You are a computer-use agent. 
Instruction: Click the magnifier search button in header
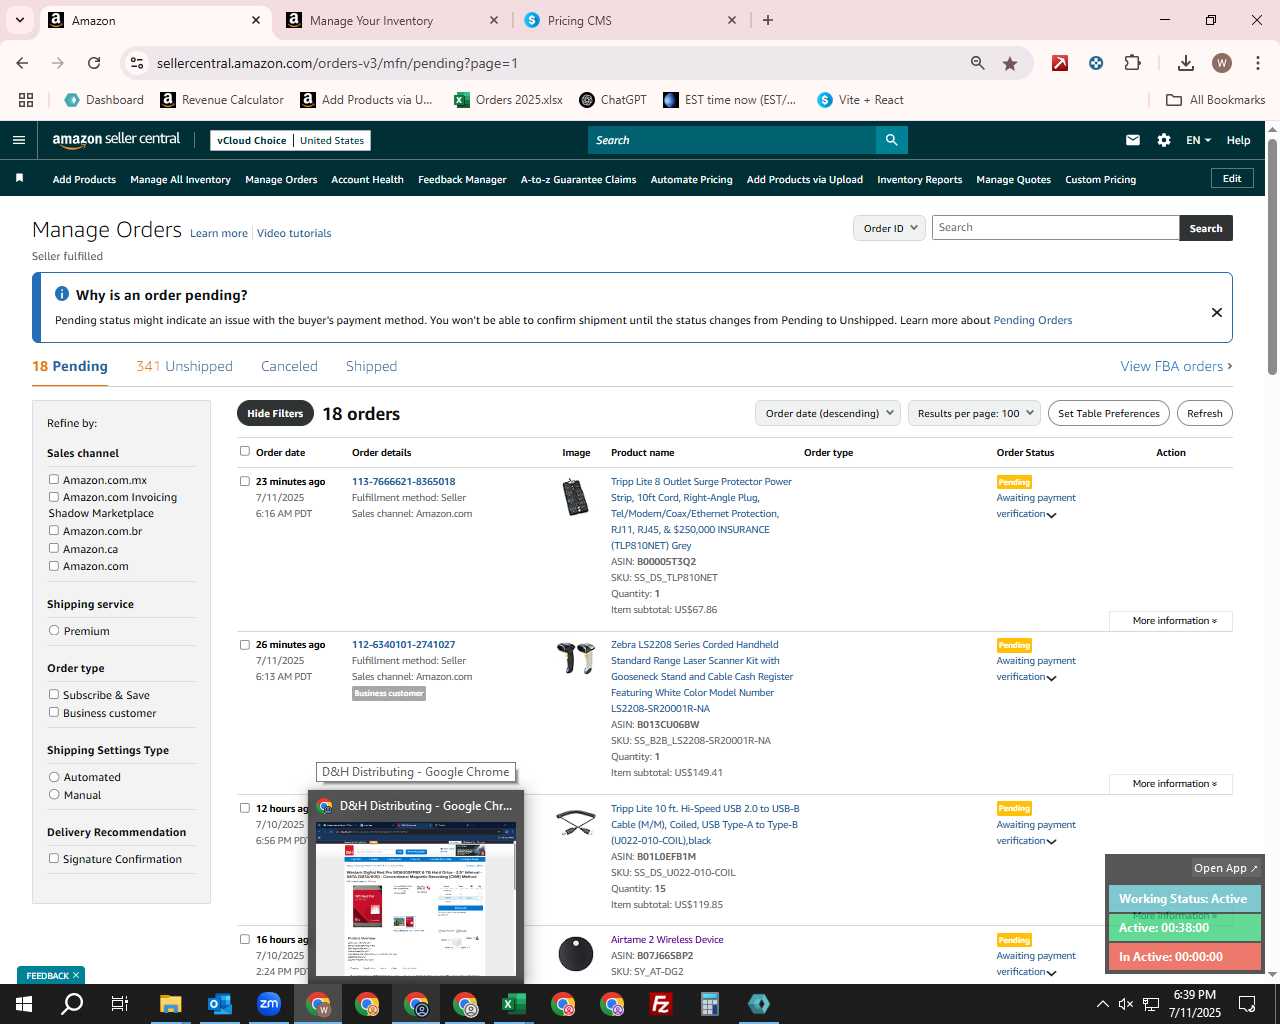pos(891,140)
